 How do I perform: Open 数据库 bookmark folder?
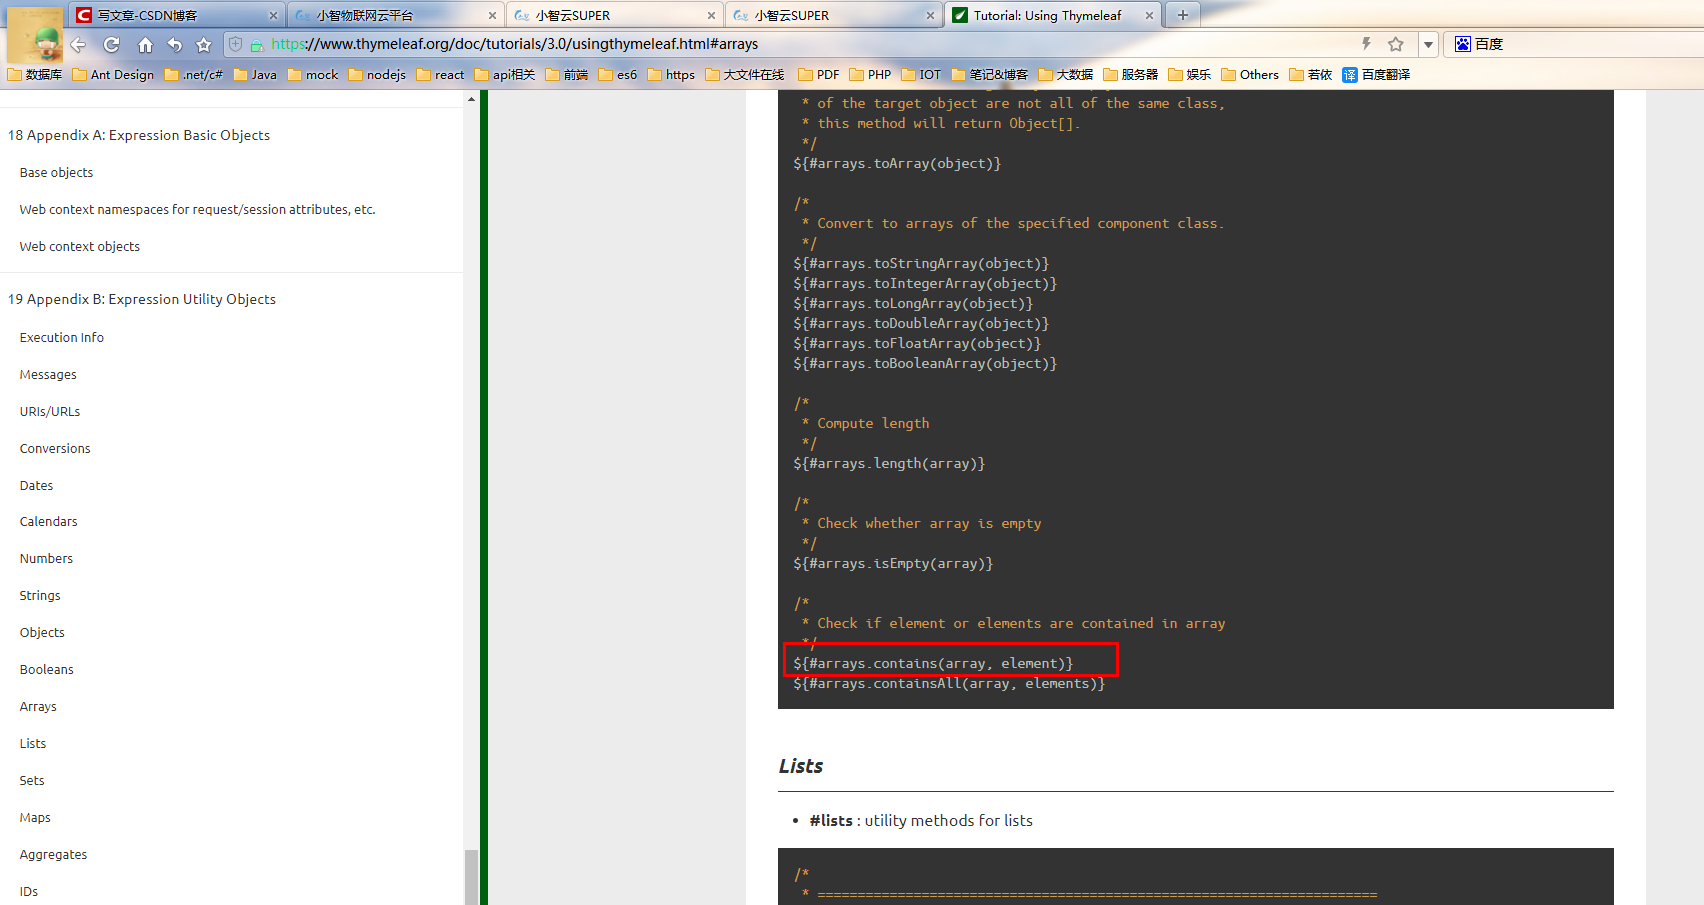pos(35,74)
